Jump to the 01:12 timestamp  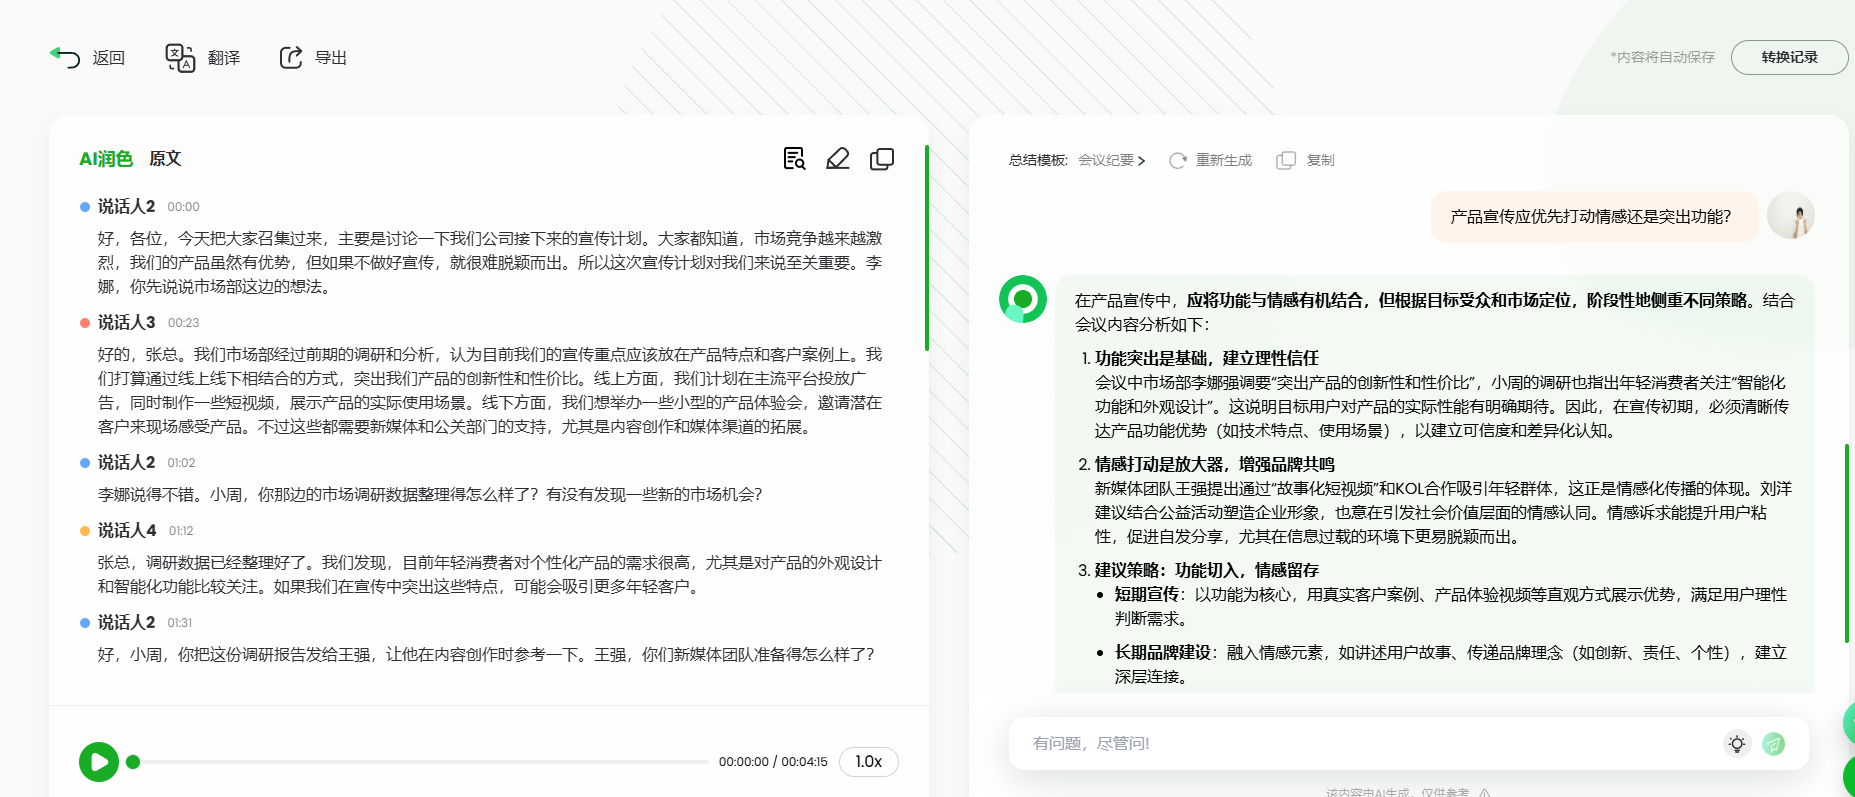tap(181, 531)
